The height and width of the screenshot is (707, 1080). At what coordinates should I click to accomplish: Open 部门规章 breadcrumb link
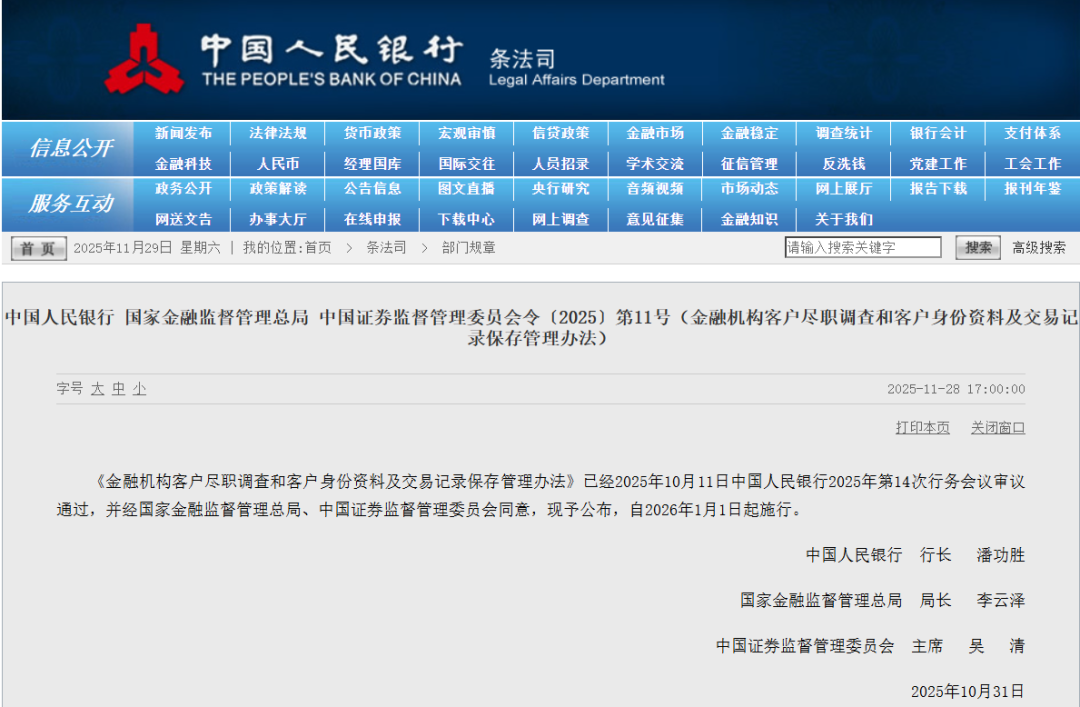468,248
